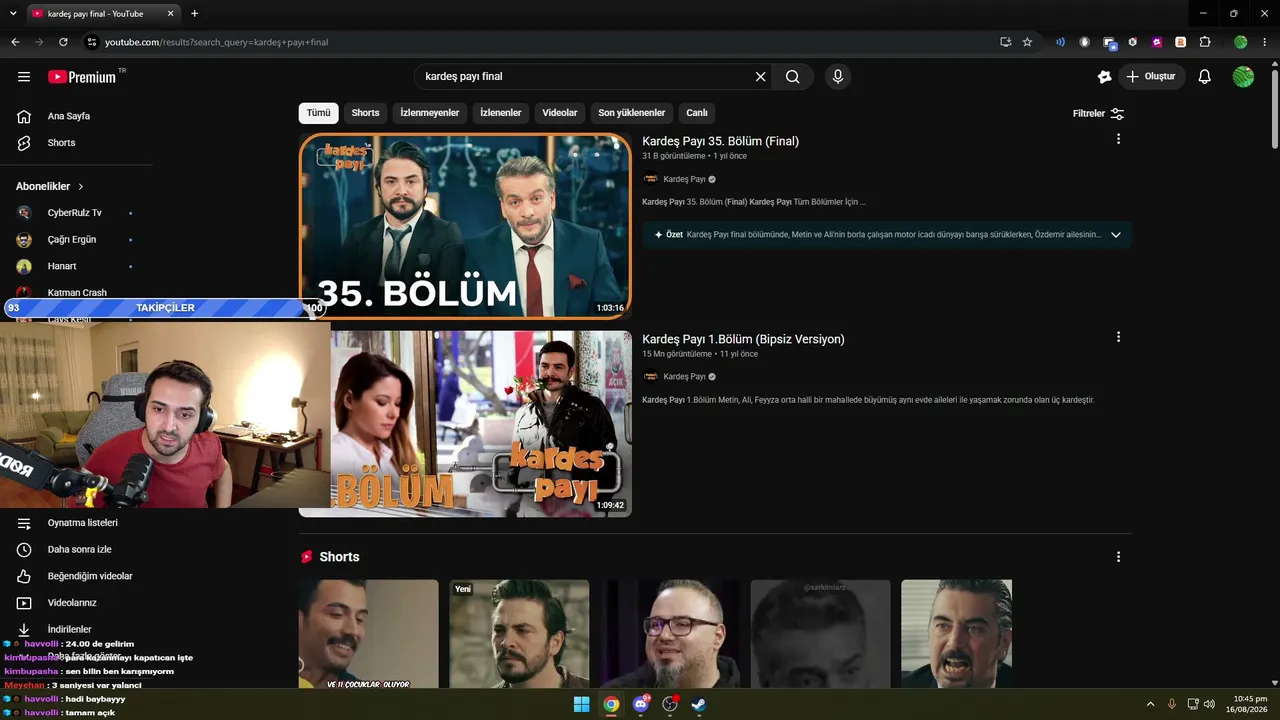Open YouTube account avatar menu
Screen dimensions: 1280x720
pyautogui.click(x=1243, y=77)
